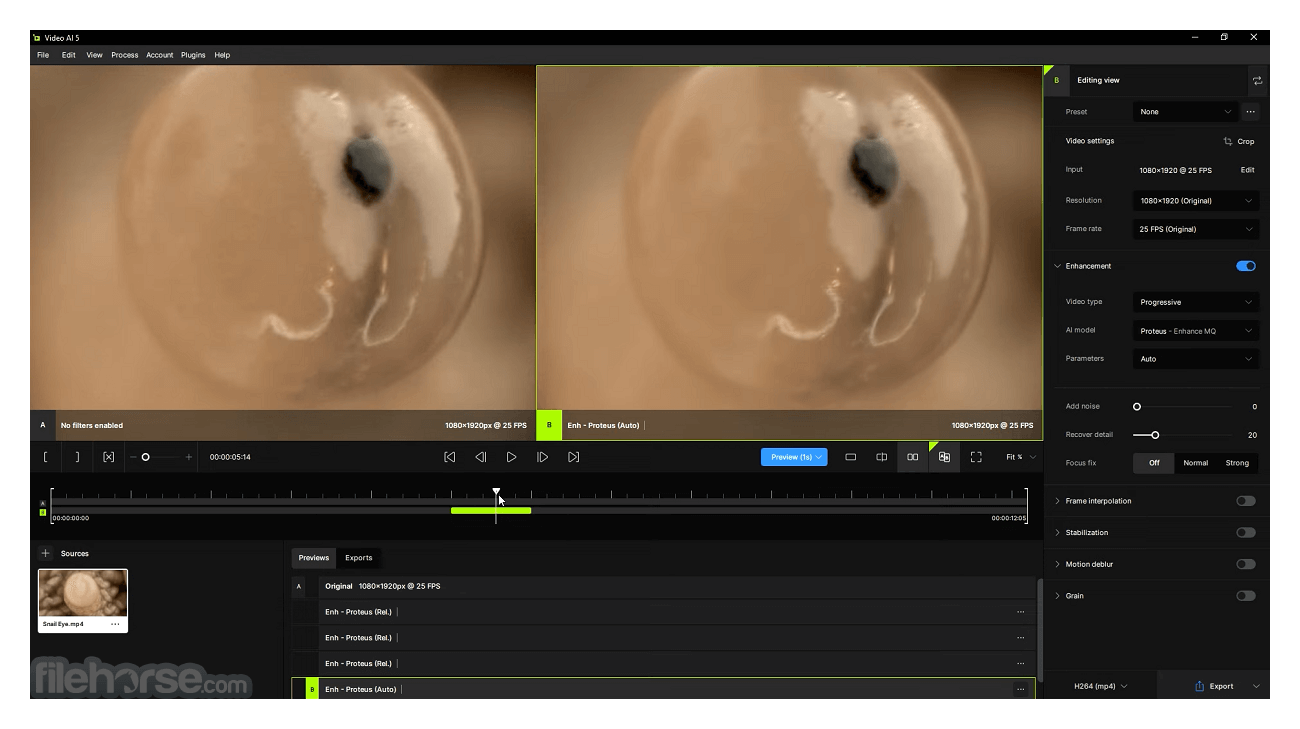Switch to the Exports tab
Image resolution: width=1300 pixels, height=729 pixels.
click(359, 558)
